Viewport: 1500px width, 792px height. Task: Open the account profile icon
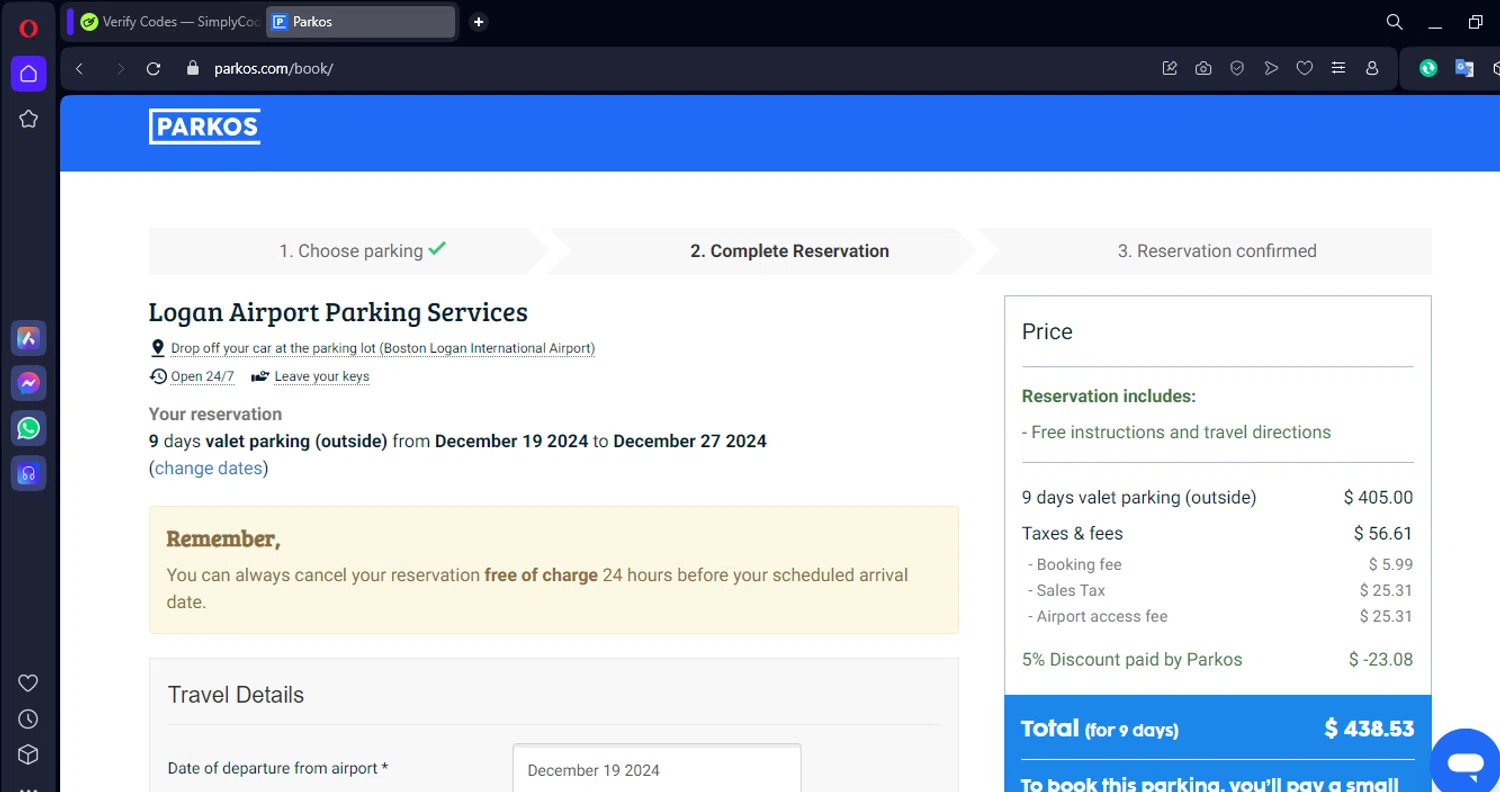point(1372,68)
